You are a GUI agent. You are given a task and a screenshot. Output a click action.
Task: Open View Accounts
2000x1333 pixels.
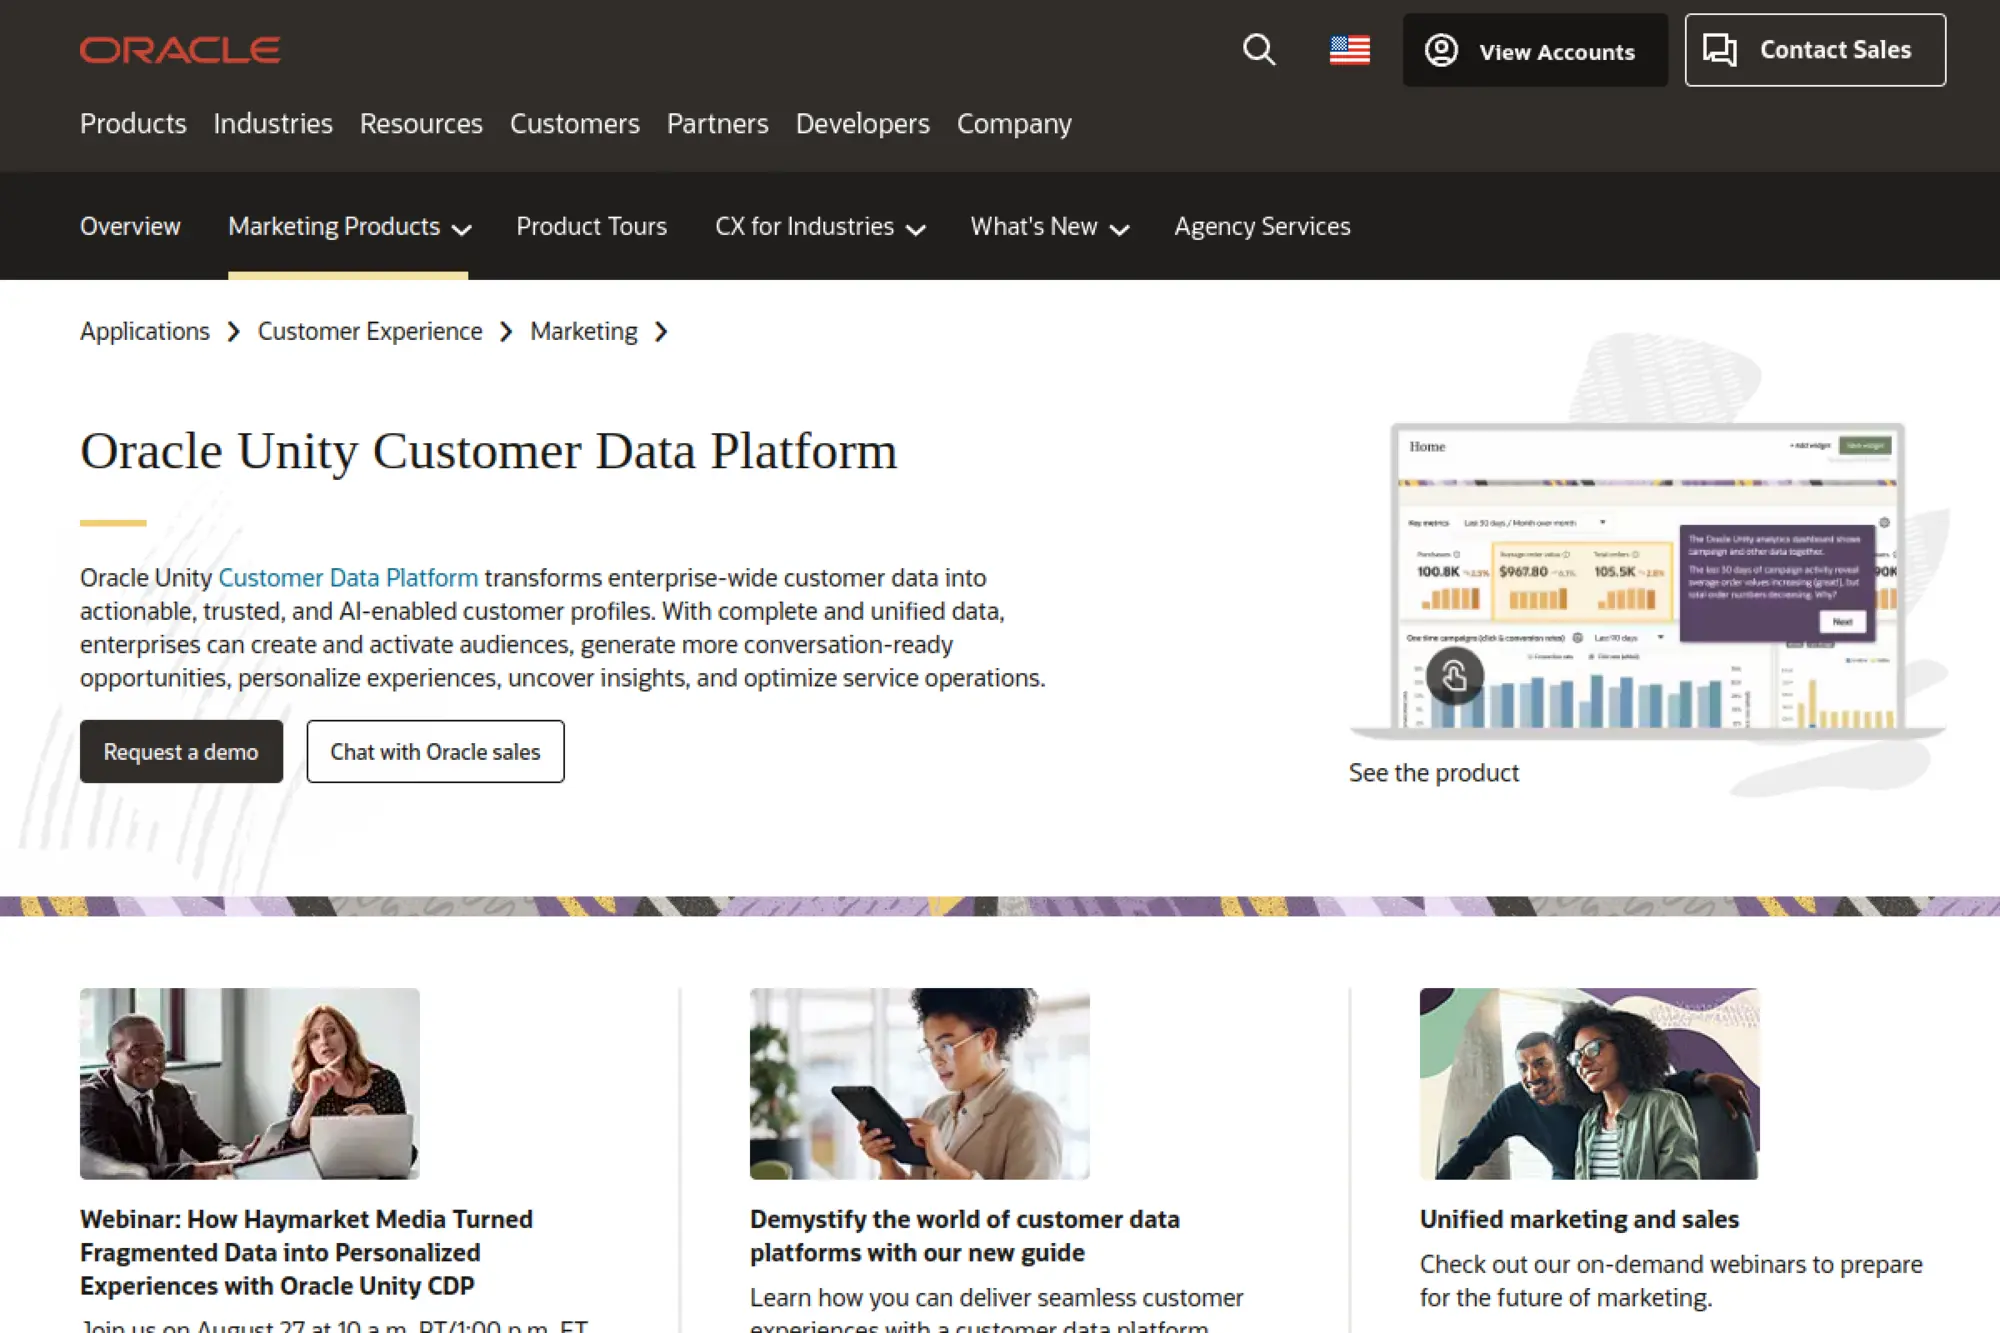pos(1537,51)
